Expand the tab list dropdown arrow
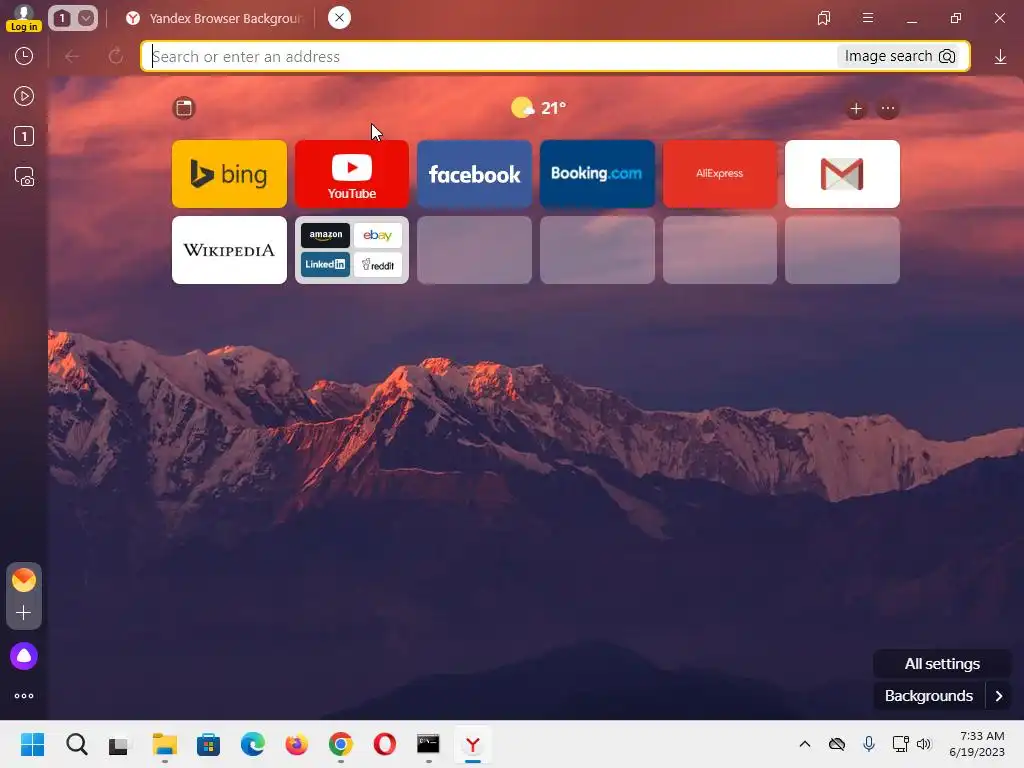The height and width of the screenshot is (768, 1024). (86, 18)
